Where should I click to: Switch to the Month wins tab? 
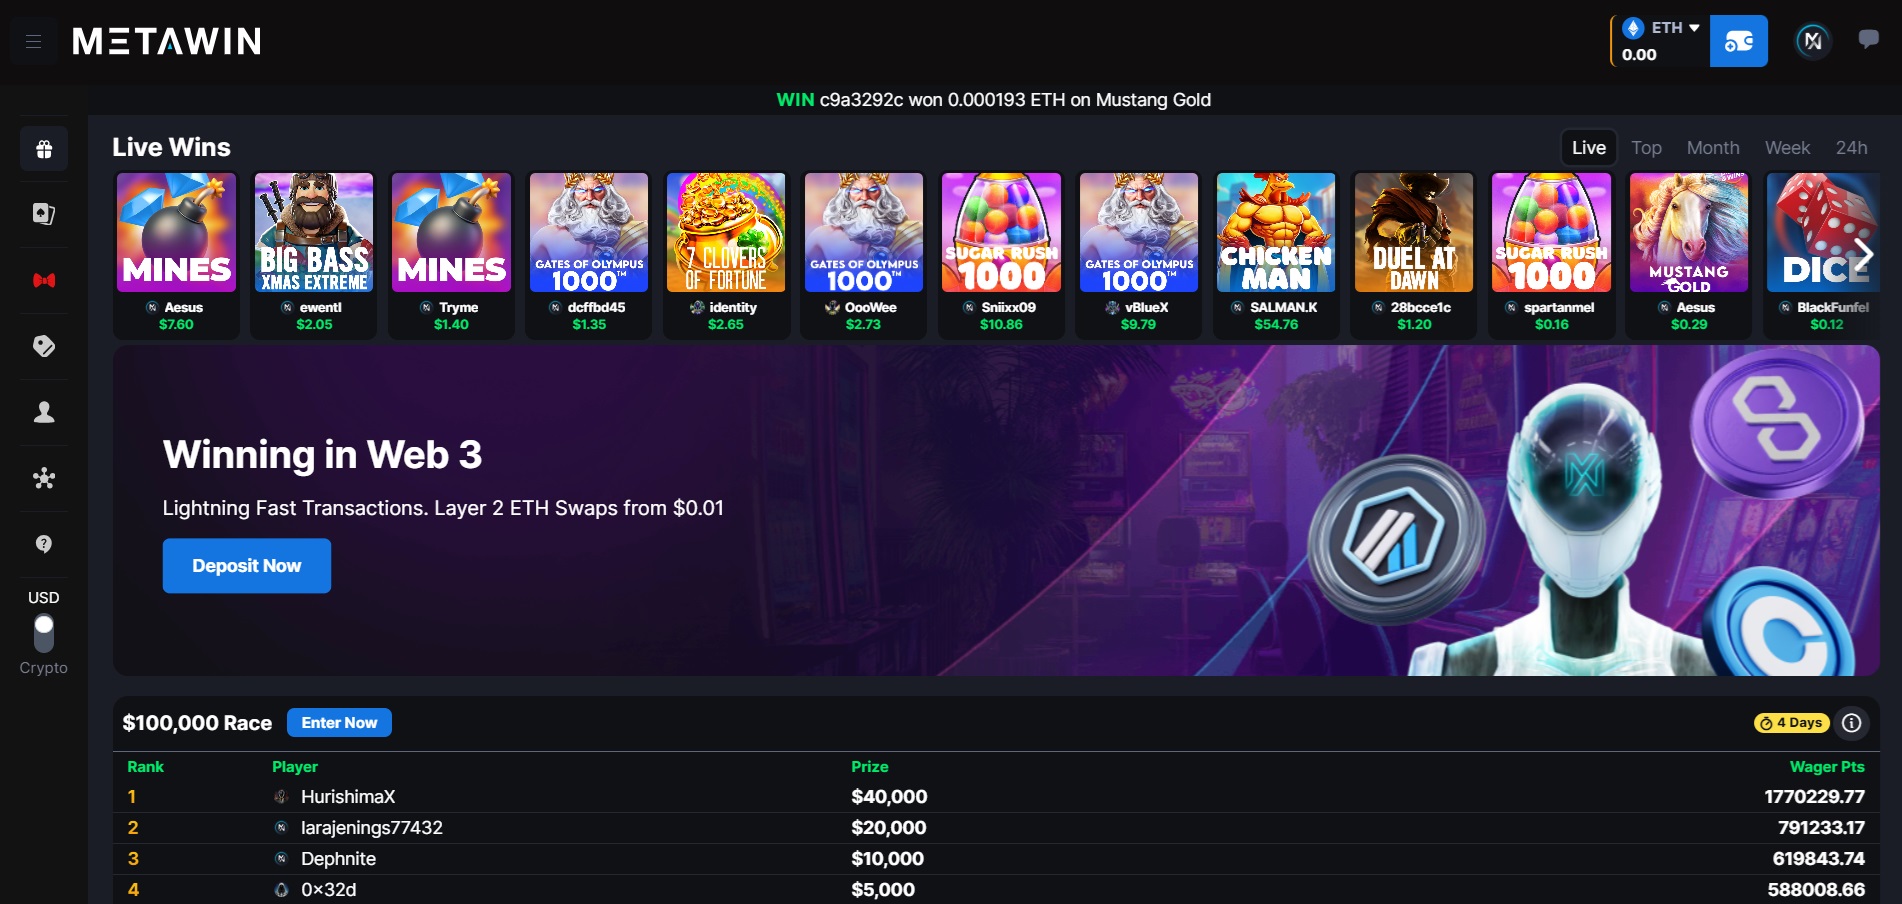[x=1713, y=148]
